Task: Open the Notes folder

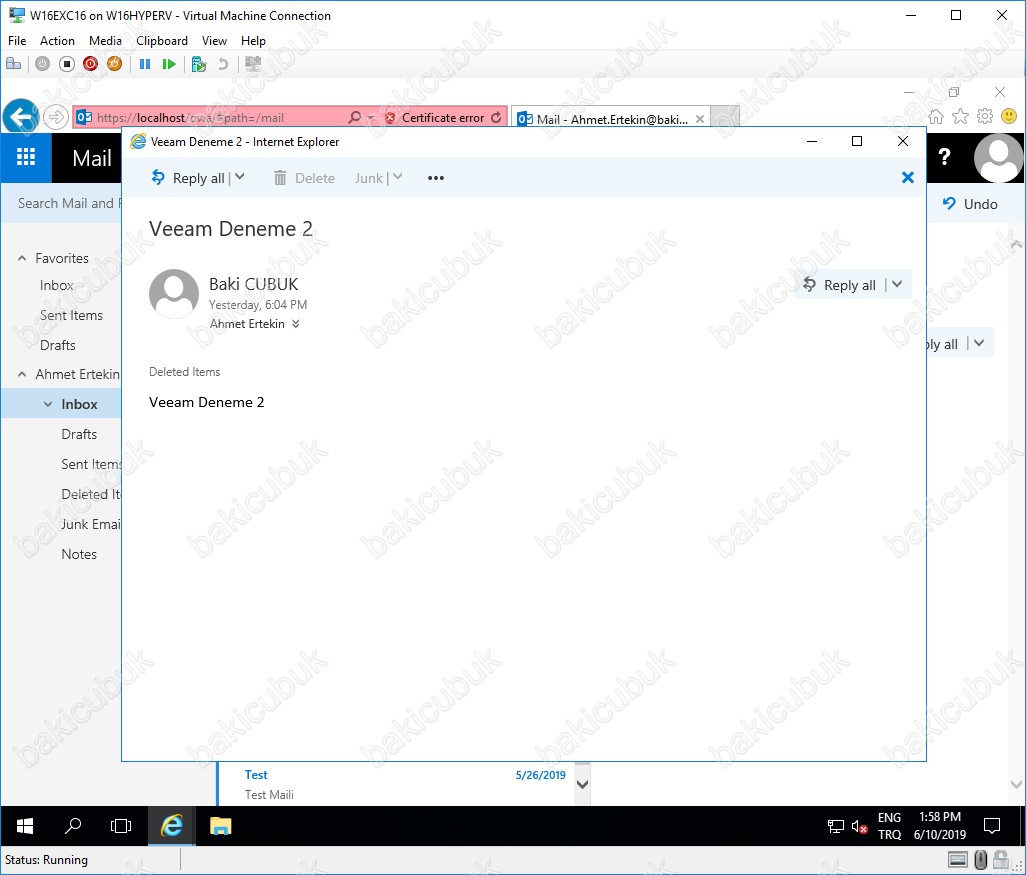Action: (x=79, y=554)
